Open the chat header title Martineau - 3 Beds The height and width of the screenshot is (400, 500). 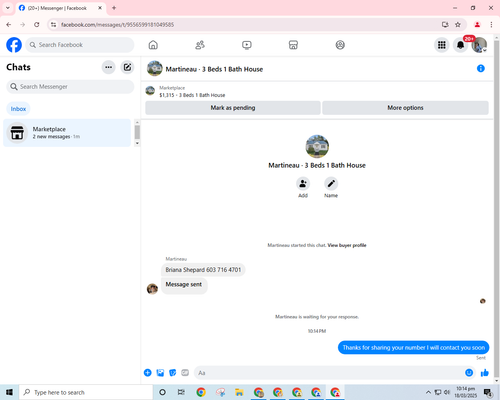pos(214,69)
